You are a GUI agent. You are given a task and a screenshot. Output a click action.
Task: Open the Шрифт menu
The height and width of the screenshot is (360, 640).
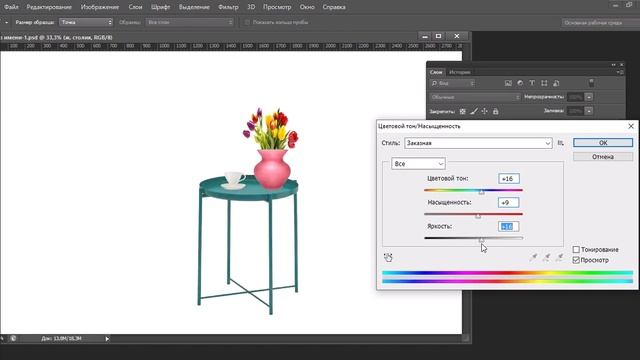[x=160, y=7]
